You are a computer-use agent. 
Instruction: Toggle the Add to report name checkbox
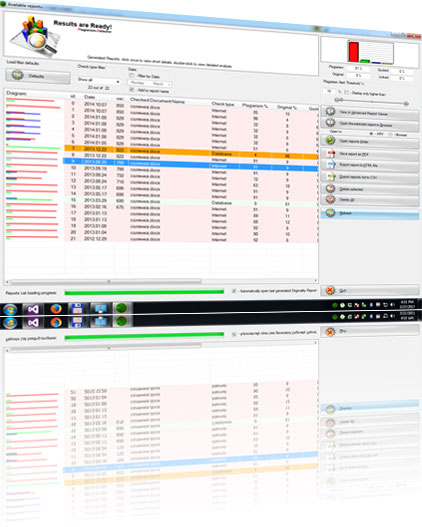pyautogui.click(x=132, y=89)
